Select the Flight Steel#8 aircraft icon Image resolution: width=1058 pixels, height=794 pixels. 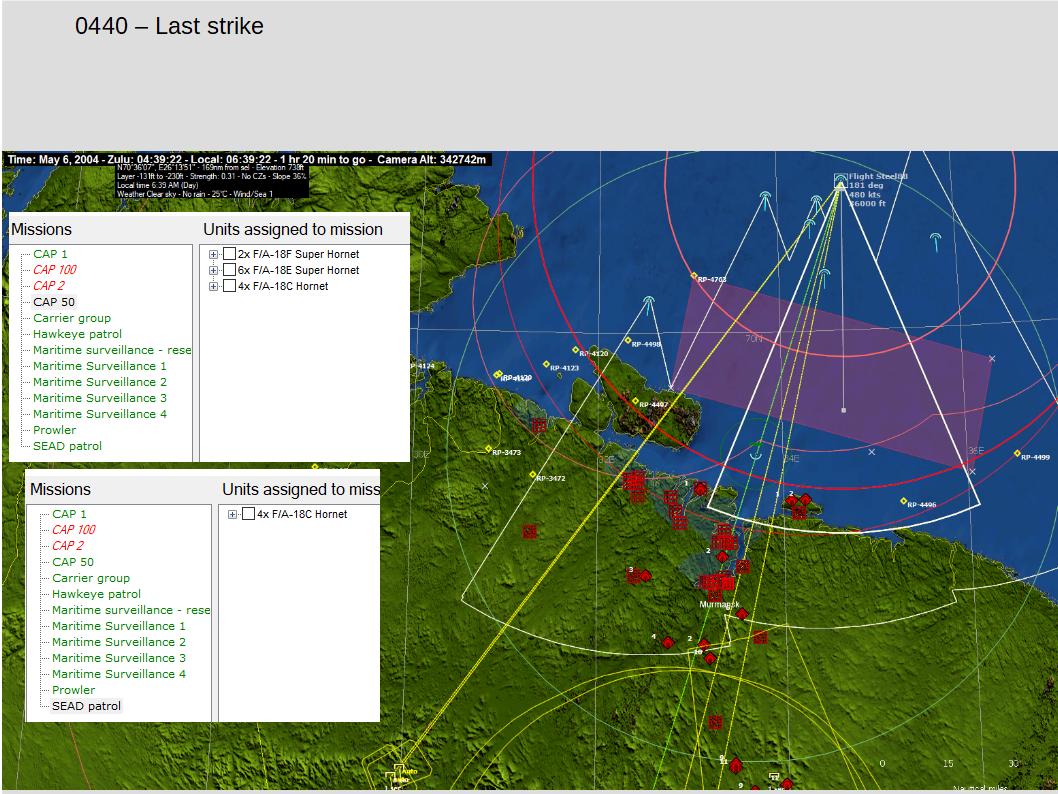pos(840,180)
